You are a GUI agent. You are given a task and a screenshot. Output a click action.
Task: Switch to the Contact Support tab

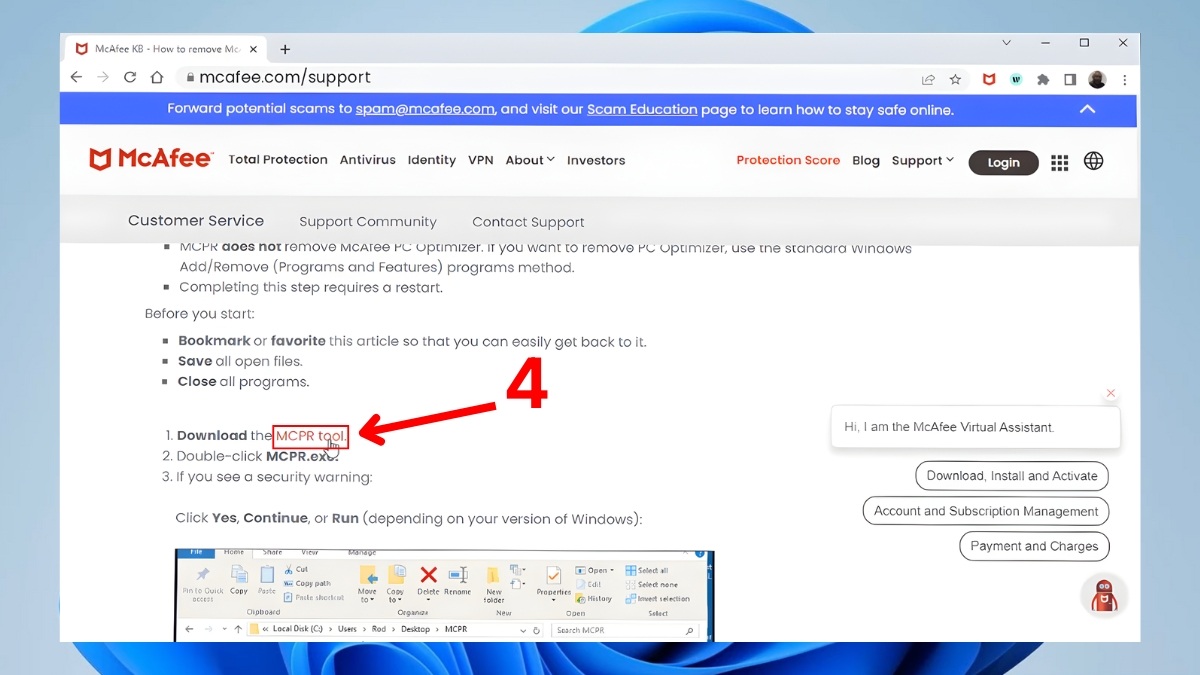(x=528, y=222)
